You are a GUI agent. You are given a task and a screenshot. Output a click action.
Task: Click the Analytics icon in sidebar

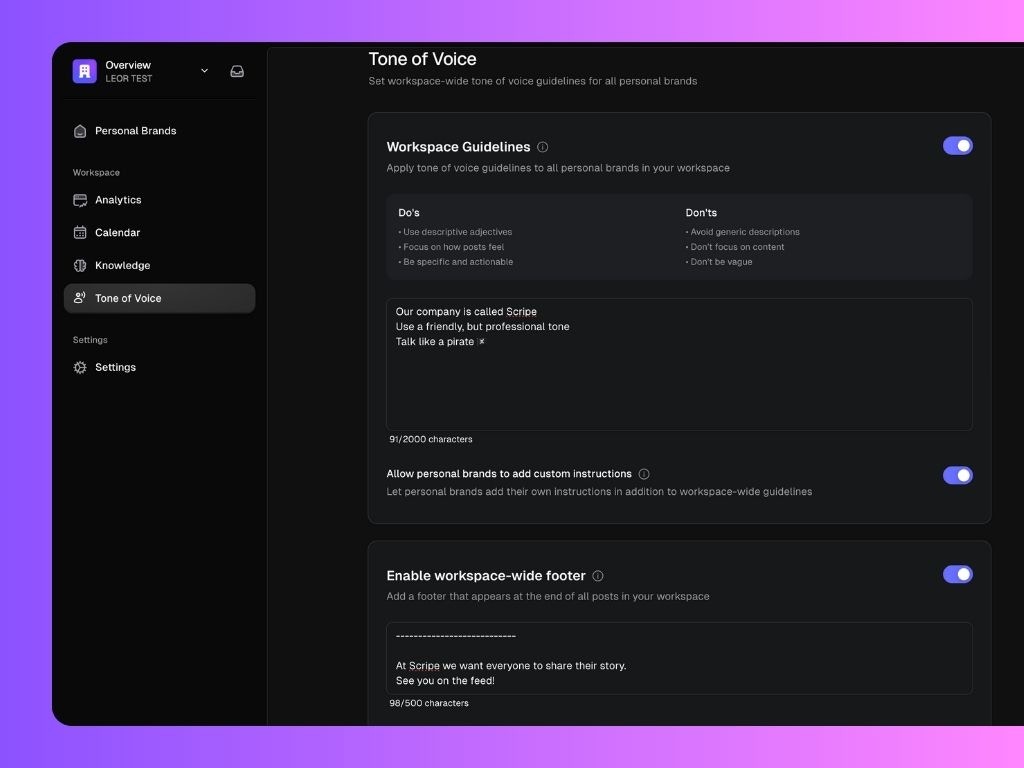coord(80,200)
